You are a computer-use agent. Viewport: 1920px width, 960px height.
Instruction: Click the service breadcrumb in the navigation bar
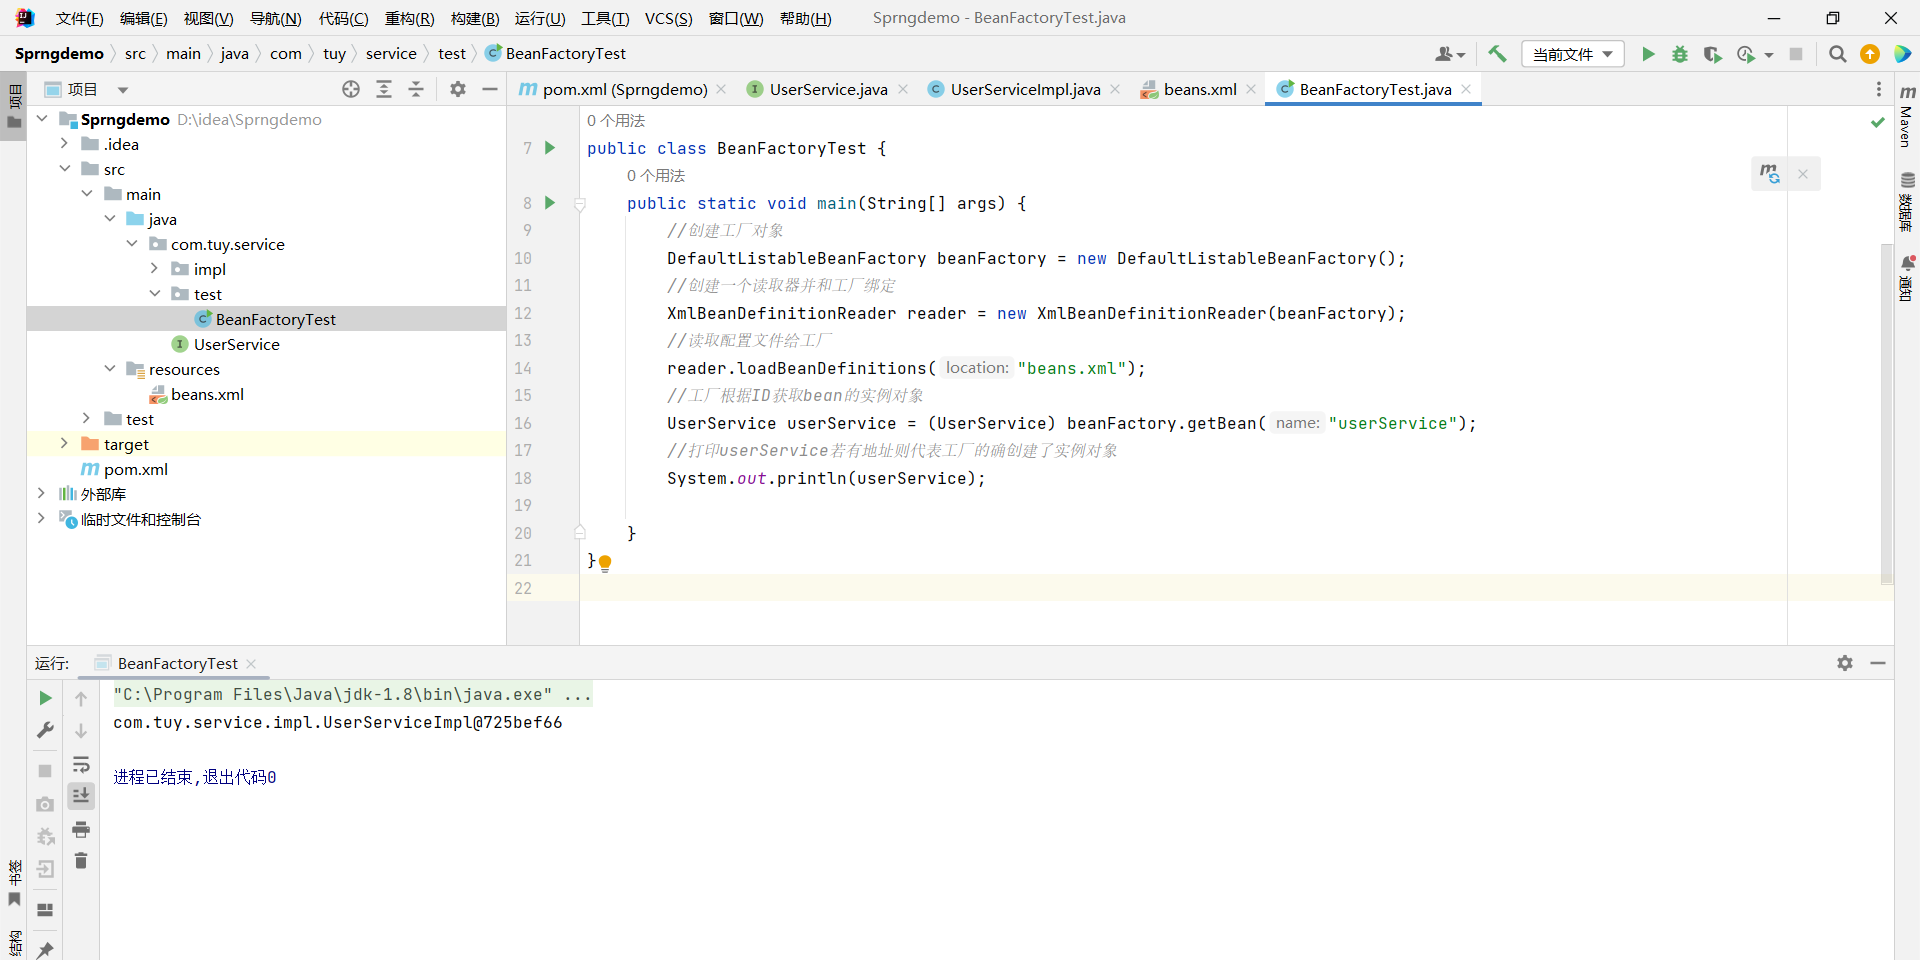(x=391, y=54)
